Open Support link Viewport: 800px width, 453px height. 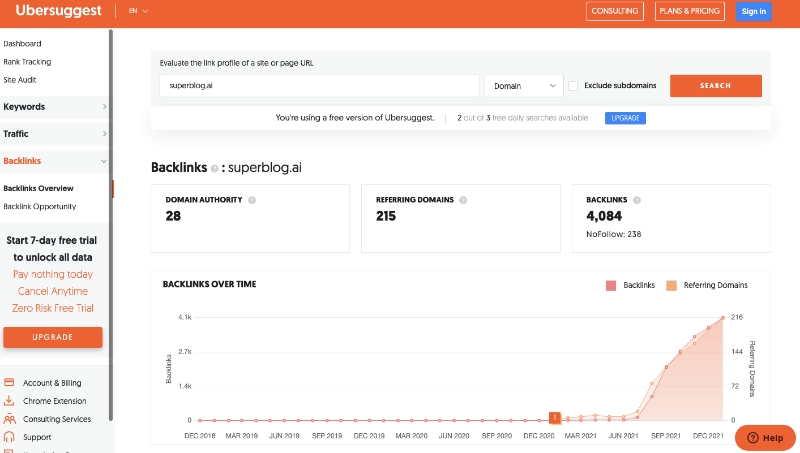point(37,437)
